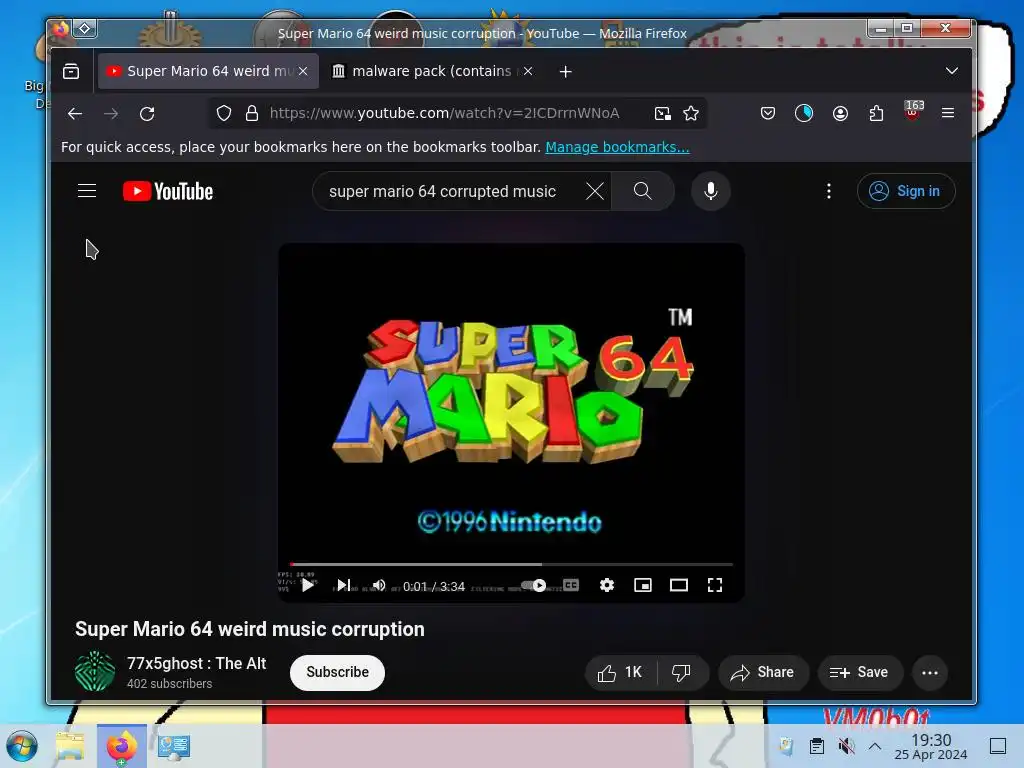Skip to the next video
The height and width of the screenshot is (768, 1024).
pyautogui.click(x=344, y=585)
